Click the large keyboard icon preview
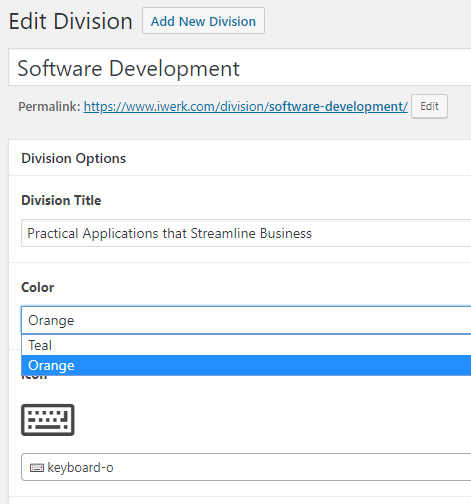 click(x=48, y=420)
